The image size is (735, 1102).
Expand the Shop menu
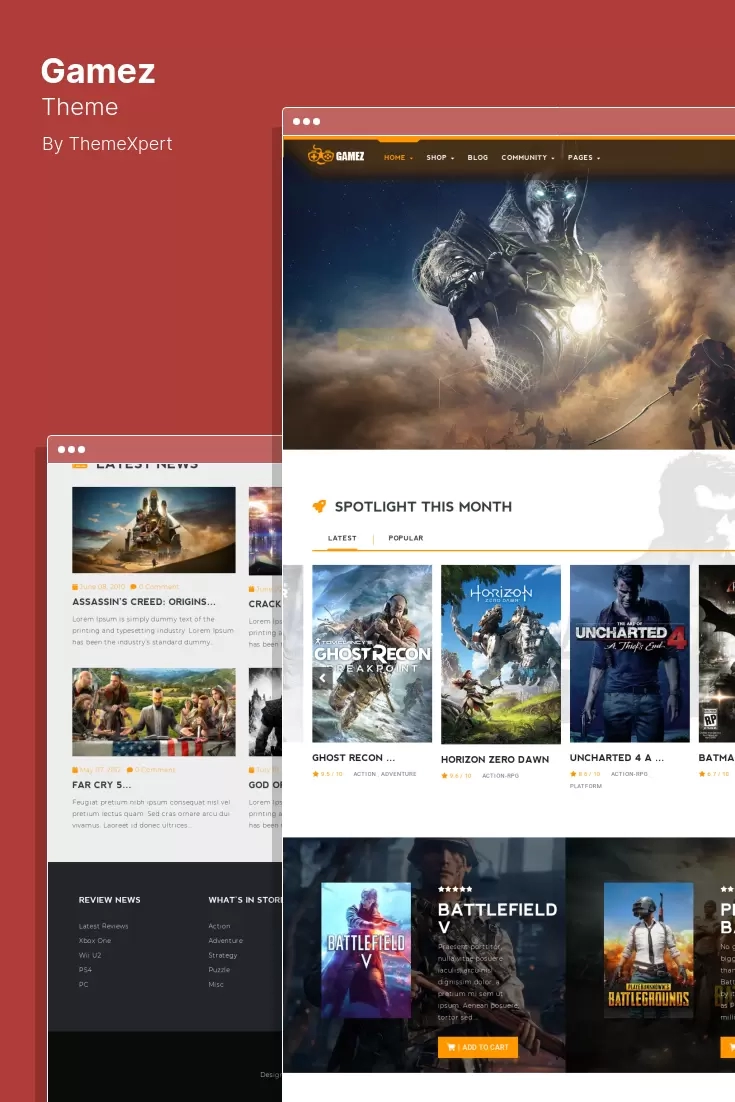440,157
